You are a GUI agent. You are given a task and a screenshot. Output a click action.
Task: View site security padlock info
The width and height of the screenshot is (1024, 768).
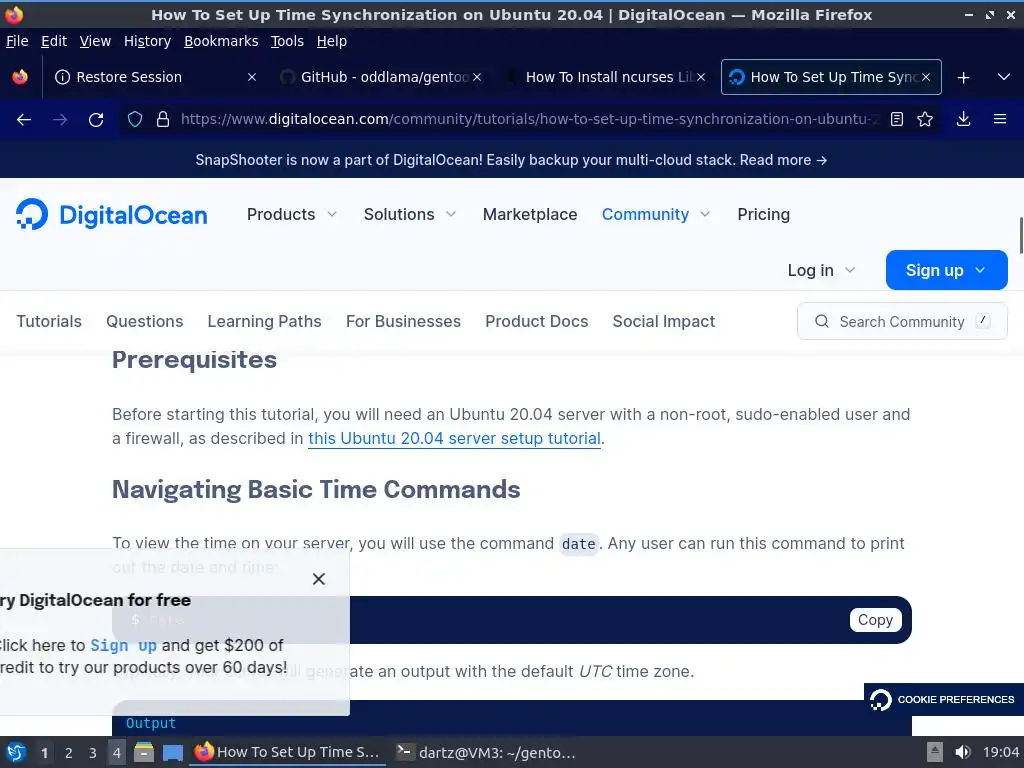tap(163, 119)
